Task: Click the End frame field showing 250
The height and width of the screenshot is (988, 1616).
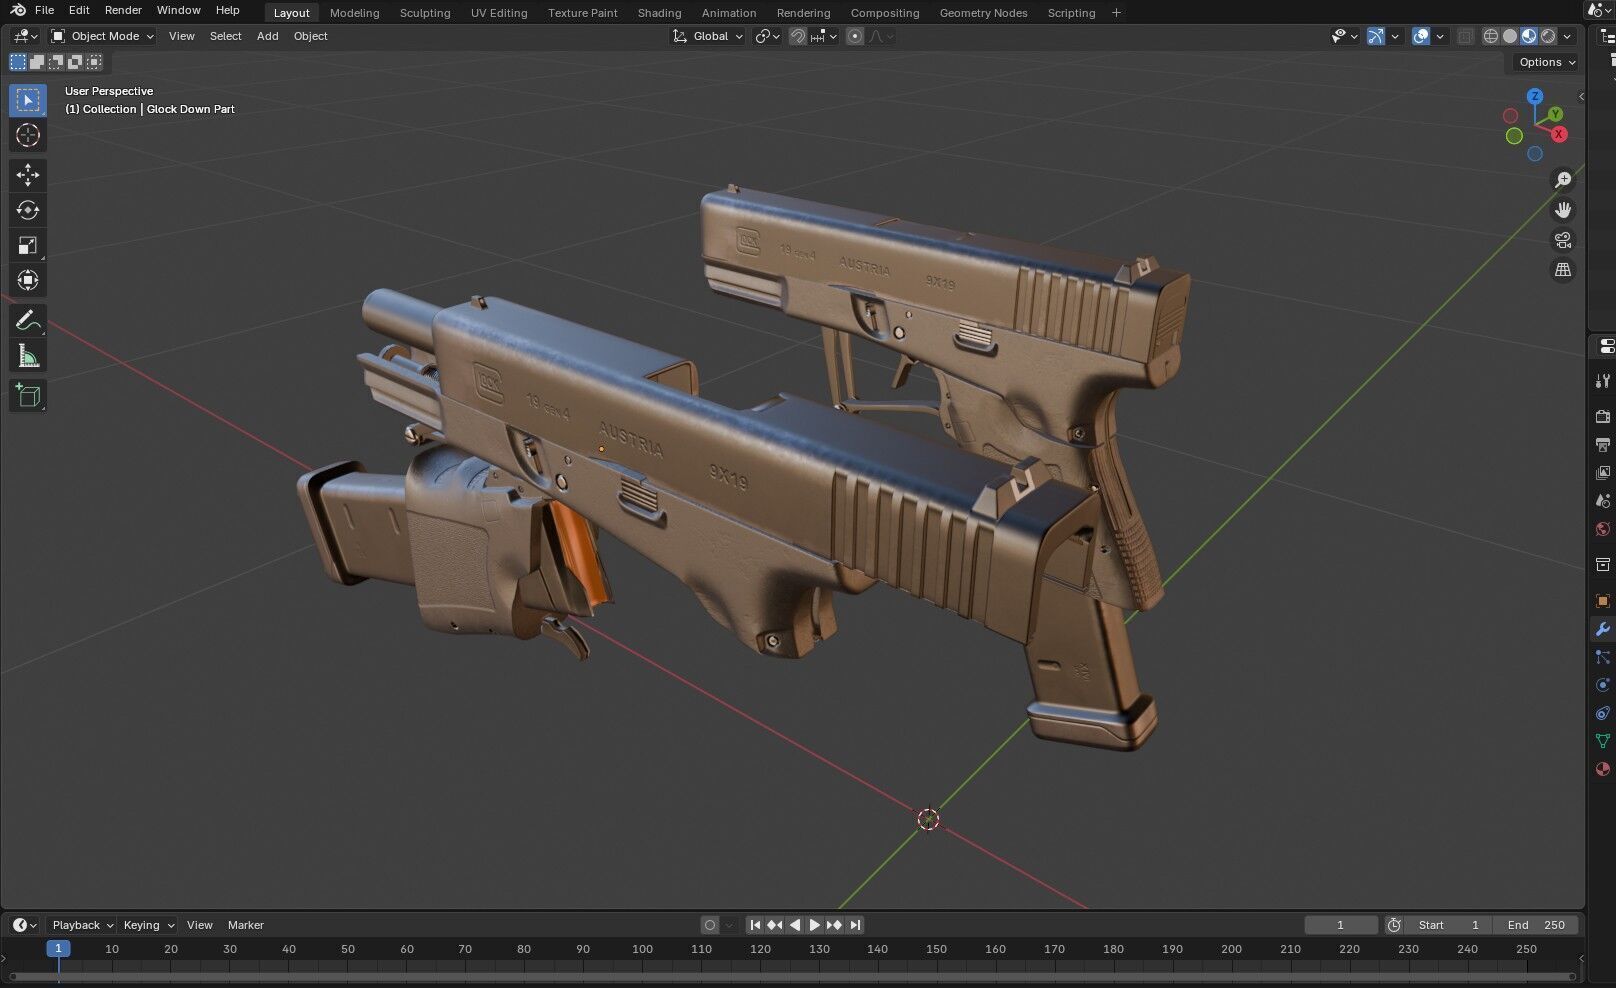Action: tap(1537, 925)
